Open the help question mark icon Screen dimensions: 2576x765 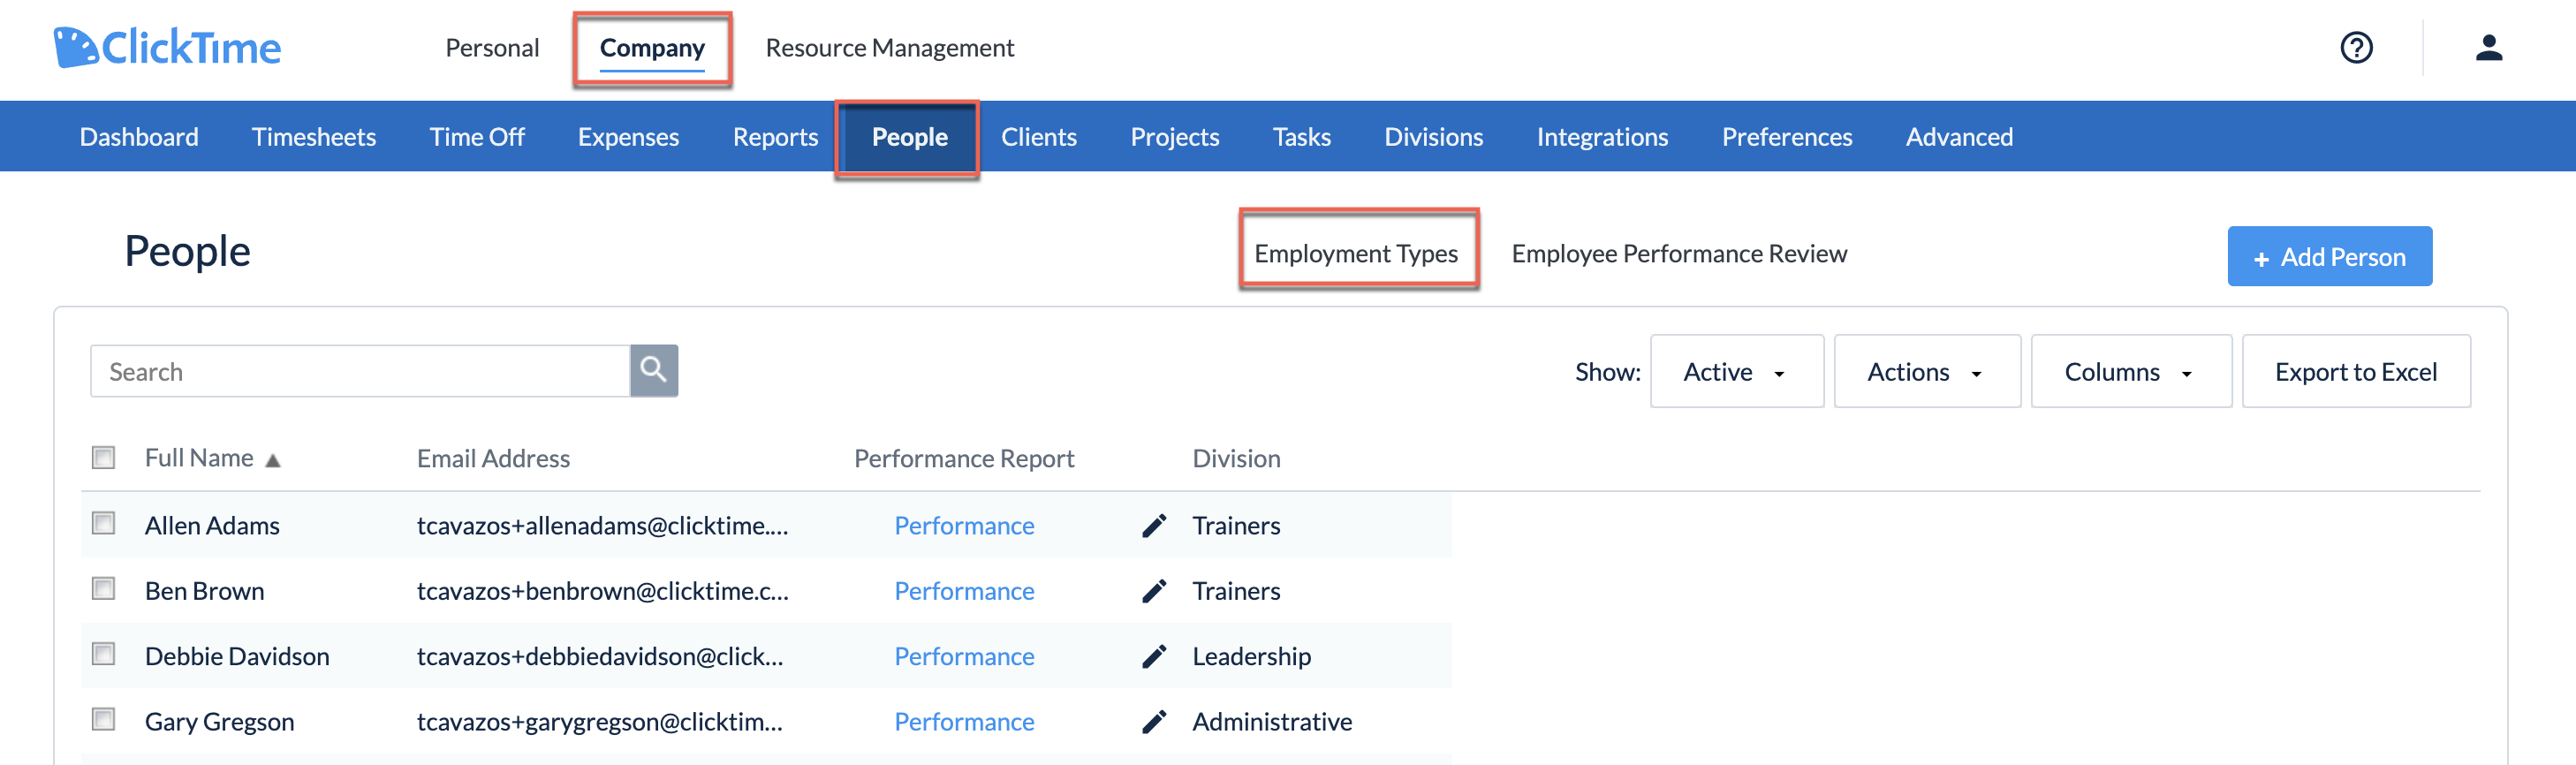click(2356, 47)
